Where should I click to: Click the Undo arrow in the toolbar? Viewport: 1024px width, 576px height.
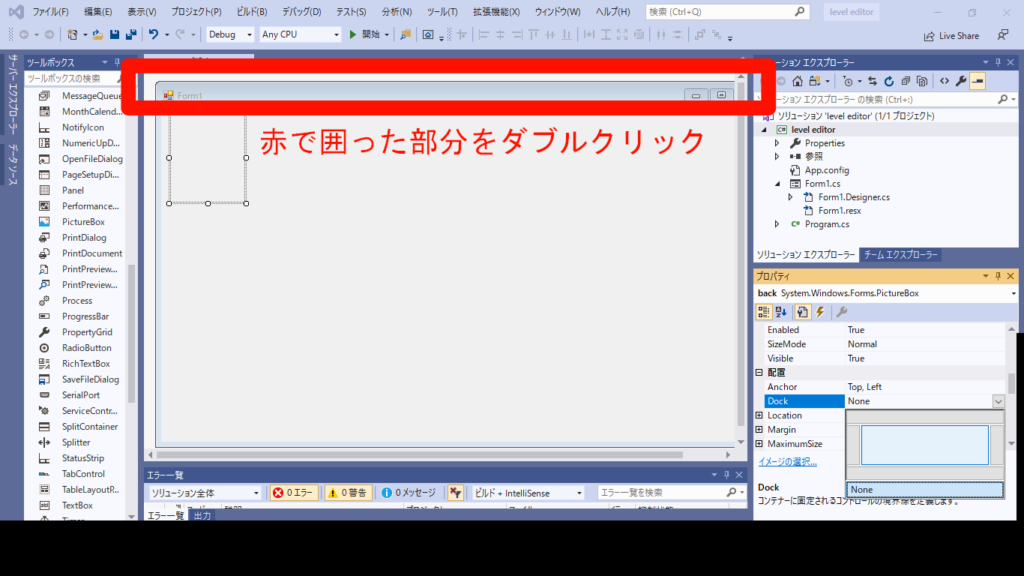(x=153, y=34)
